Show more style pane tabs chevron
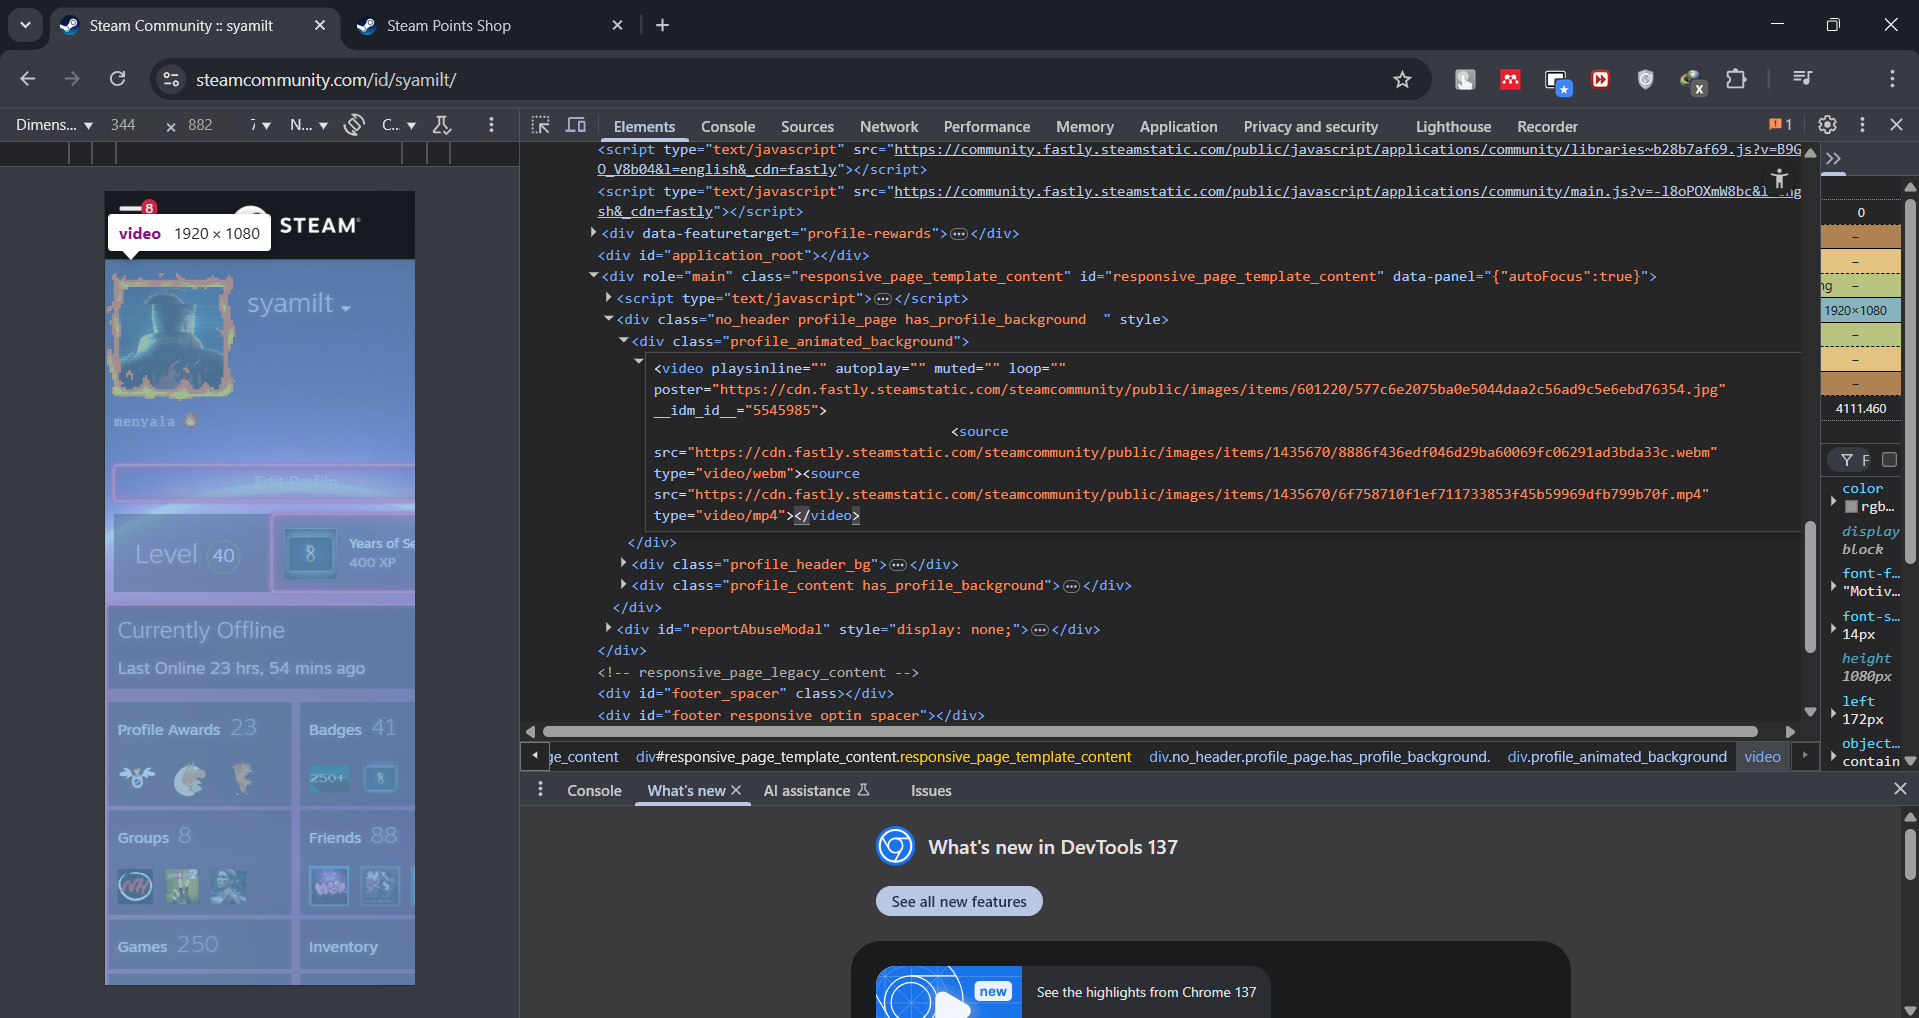1919x1018 pixels. point(1833,159)
